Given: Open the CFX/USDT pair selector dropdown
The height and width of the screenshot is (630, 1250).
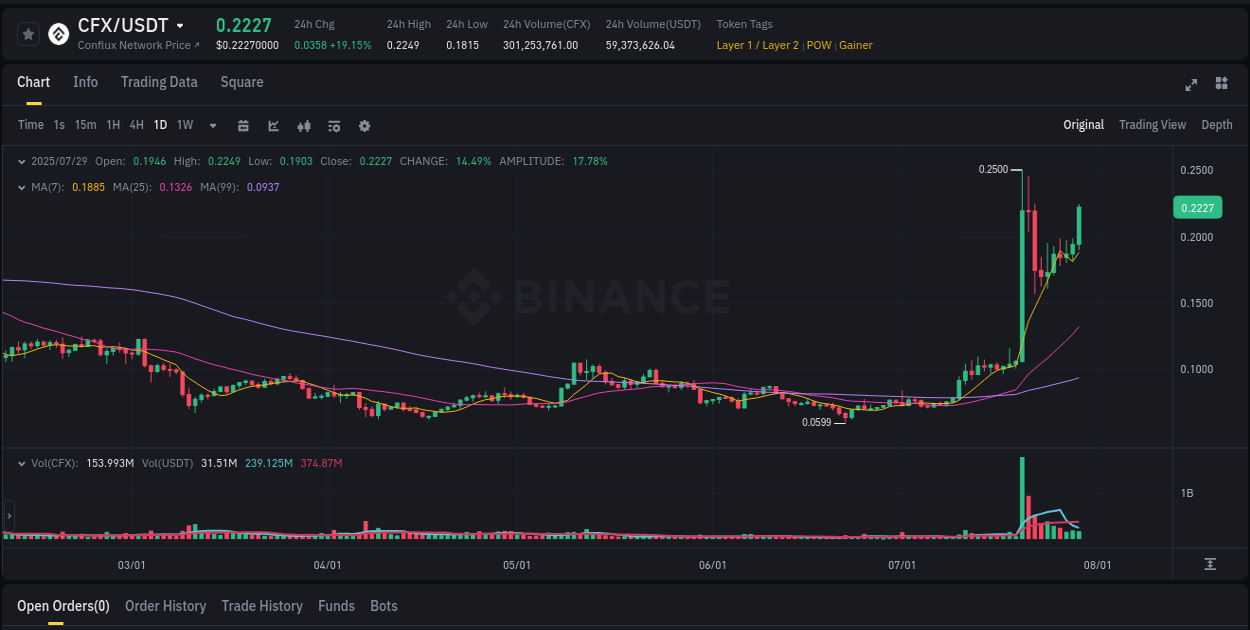Looking at the screenshot, I should (x=180, y=25).
